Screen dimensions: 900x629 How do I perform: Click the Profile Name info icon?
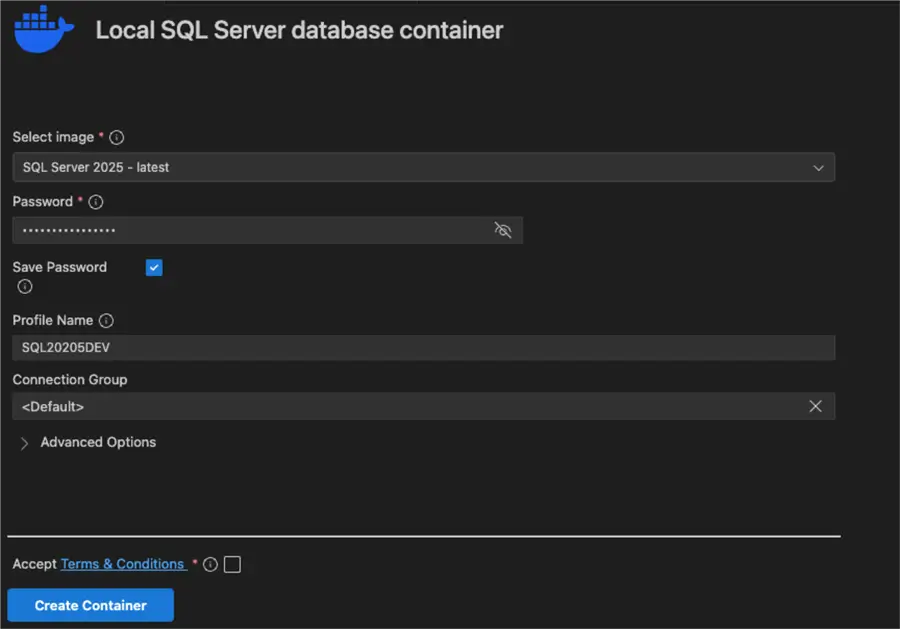coord(106,321)
